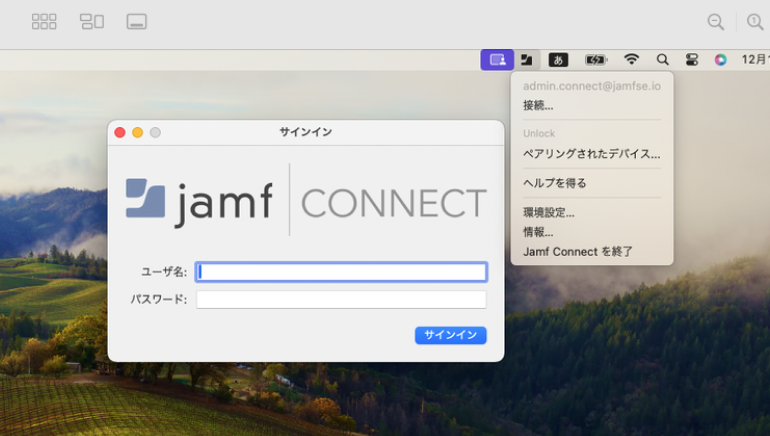Open 環境設定... from the menu
This screenshot has height=436, width=770.
click(x=549, y=213)
